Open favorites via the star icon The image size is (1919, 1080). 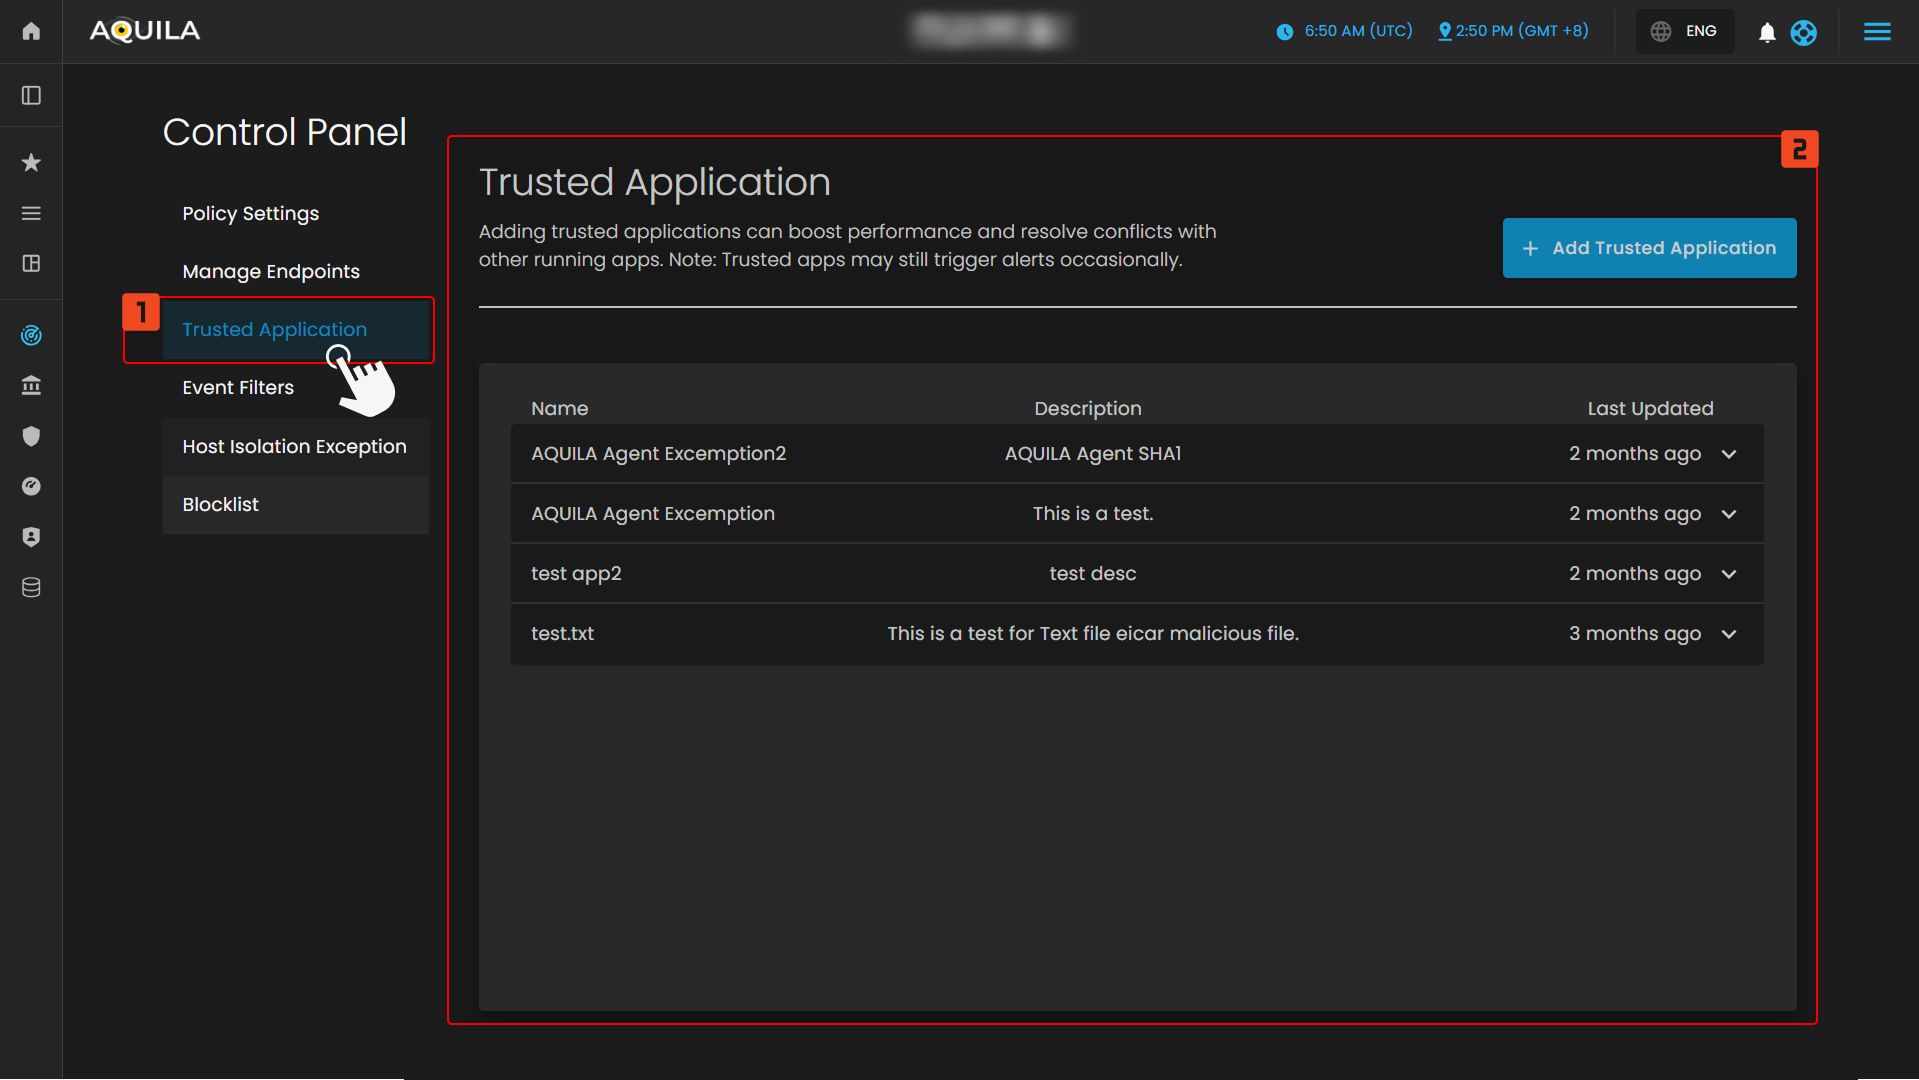[x=31, y=162]
